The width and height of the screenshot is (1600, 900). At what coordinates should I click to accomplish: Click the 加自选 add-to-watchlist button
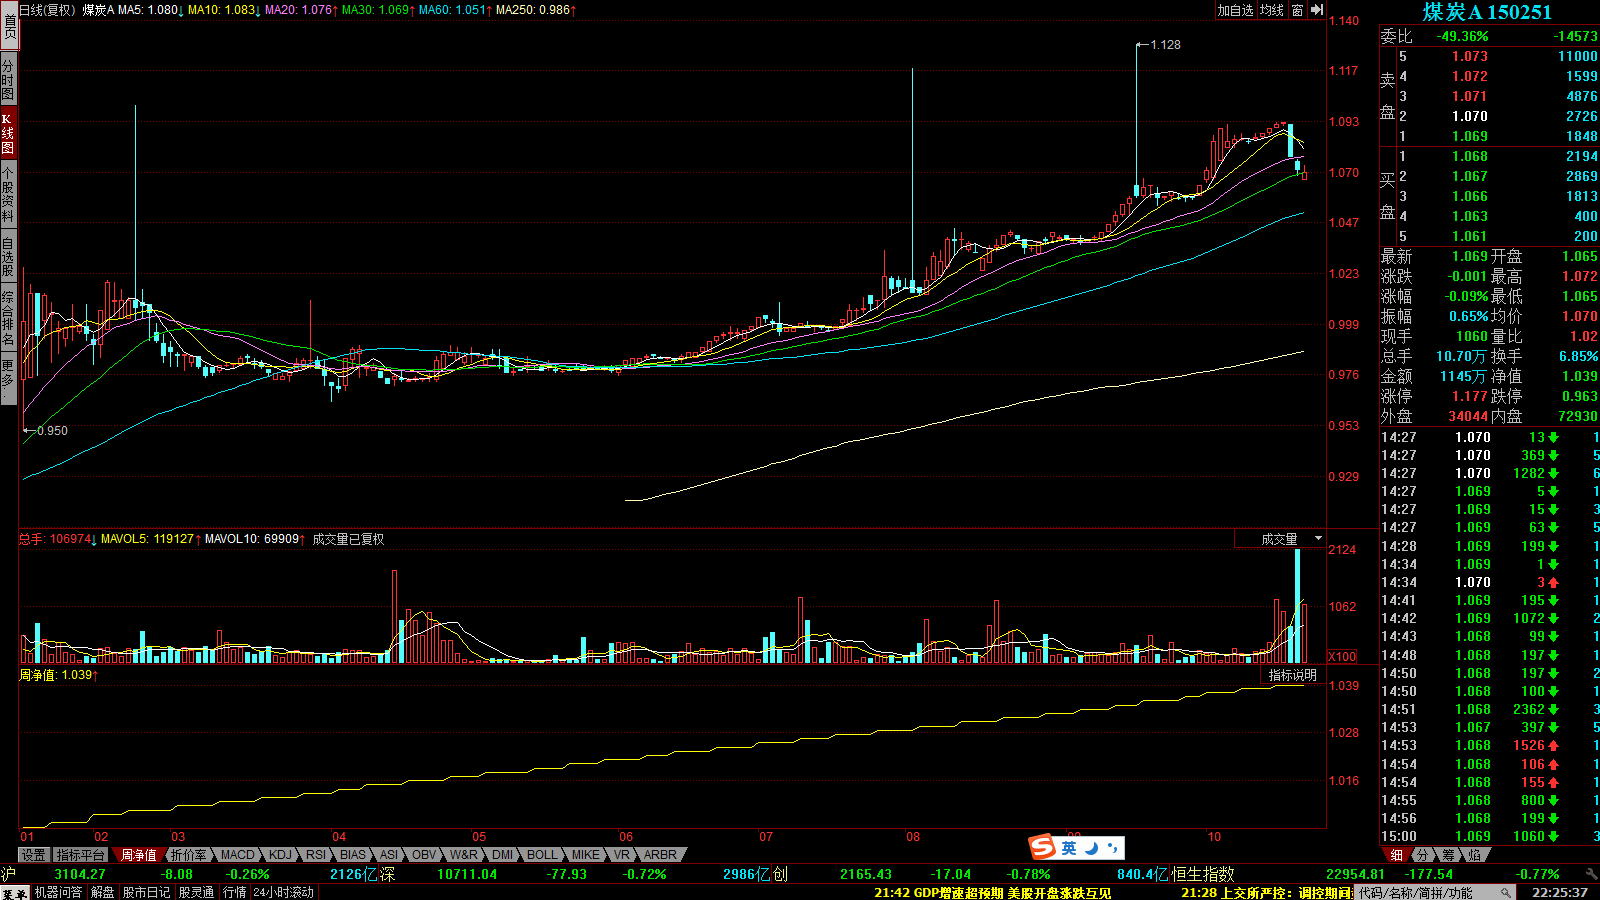pos(1235,10)
